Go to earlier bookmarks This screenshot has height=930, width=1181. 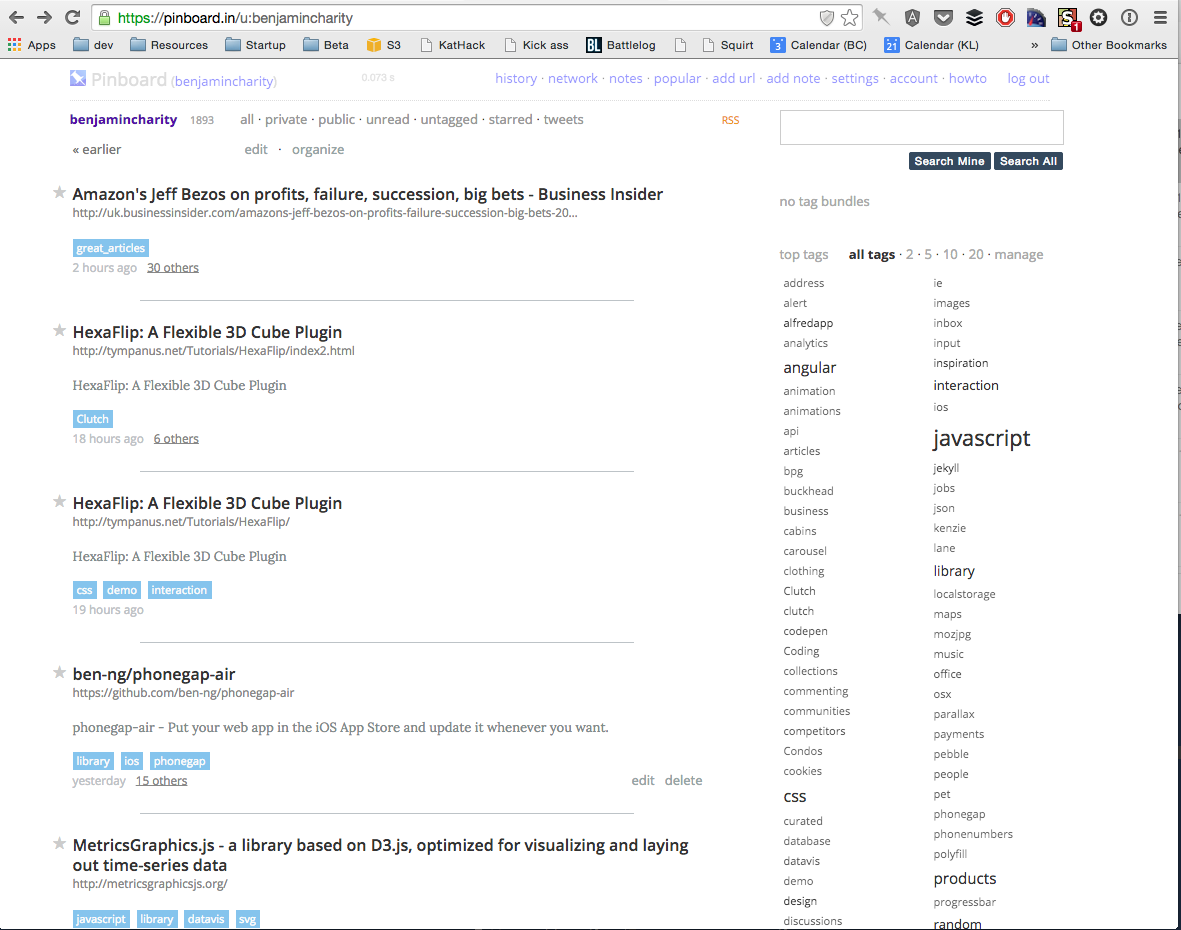96,149
